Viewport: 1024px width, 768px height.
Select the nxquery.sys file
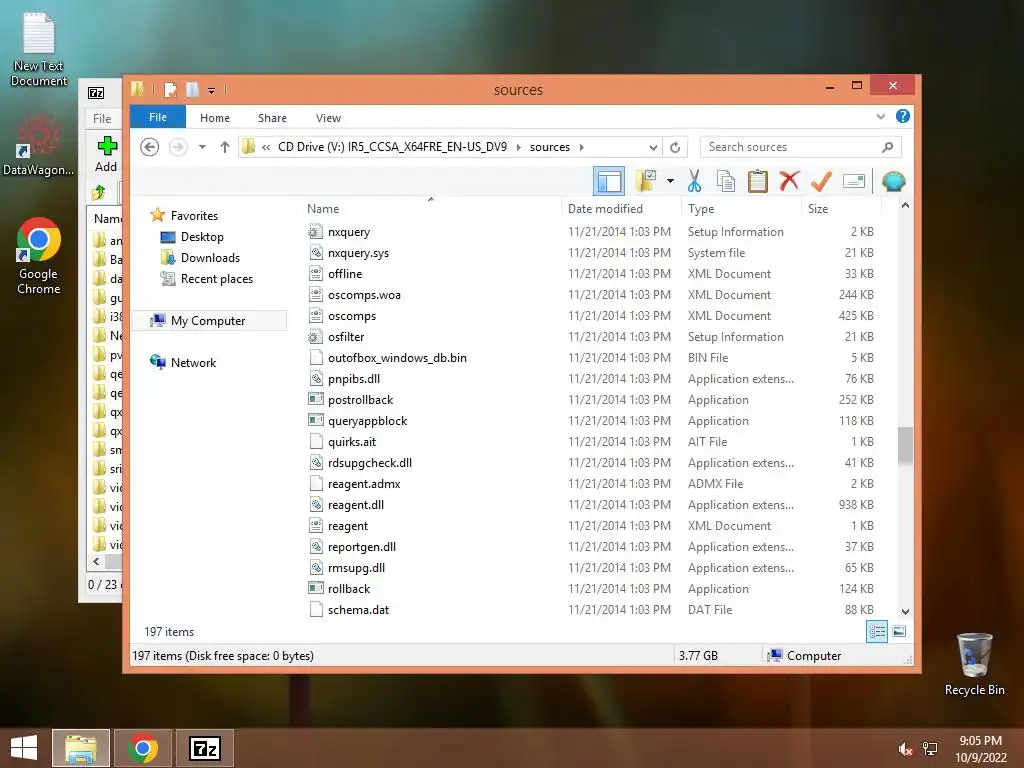(x=358, y=253)
